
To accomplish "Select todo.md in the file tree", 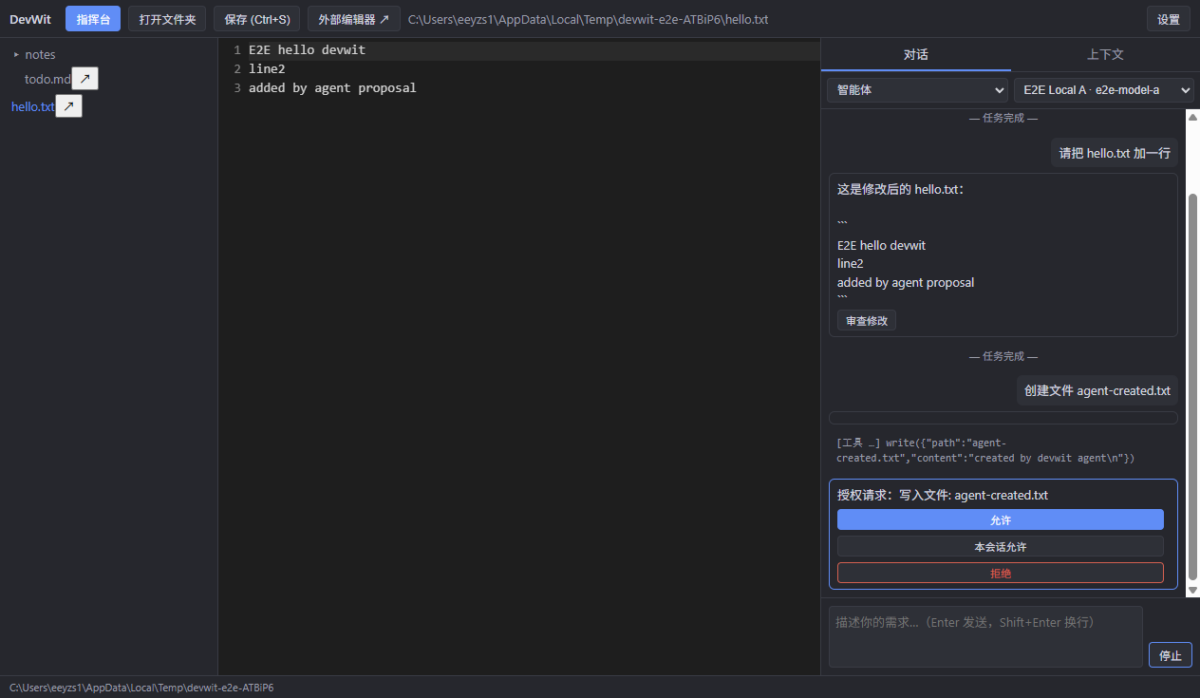I will 47,79.
